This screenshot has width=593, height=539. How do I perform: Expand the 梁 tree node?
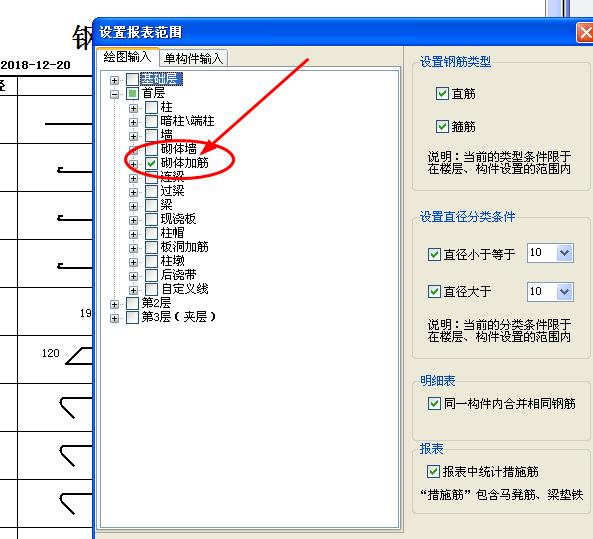[x=133, y=206]
